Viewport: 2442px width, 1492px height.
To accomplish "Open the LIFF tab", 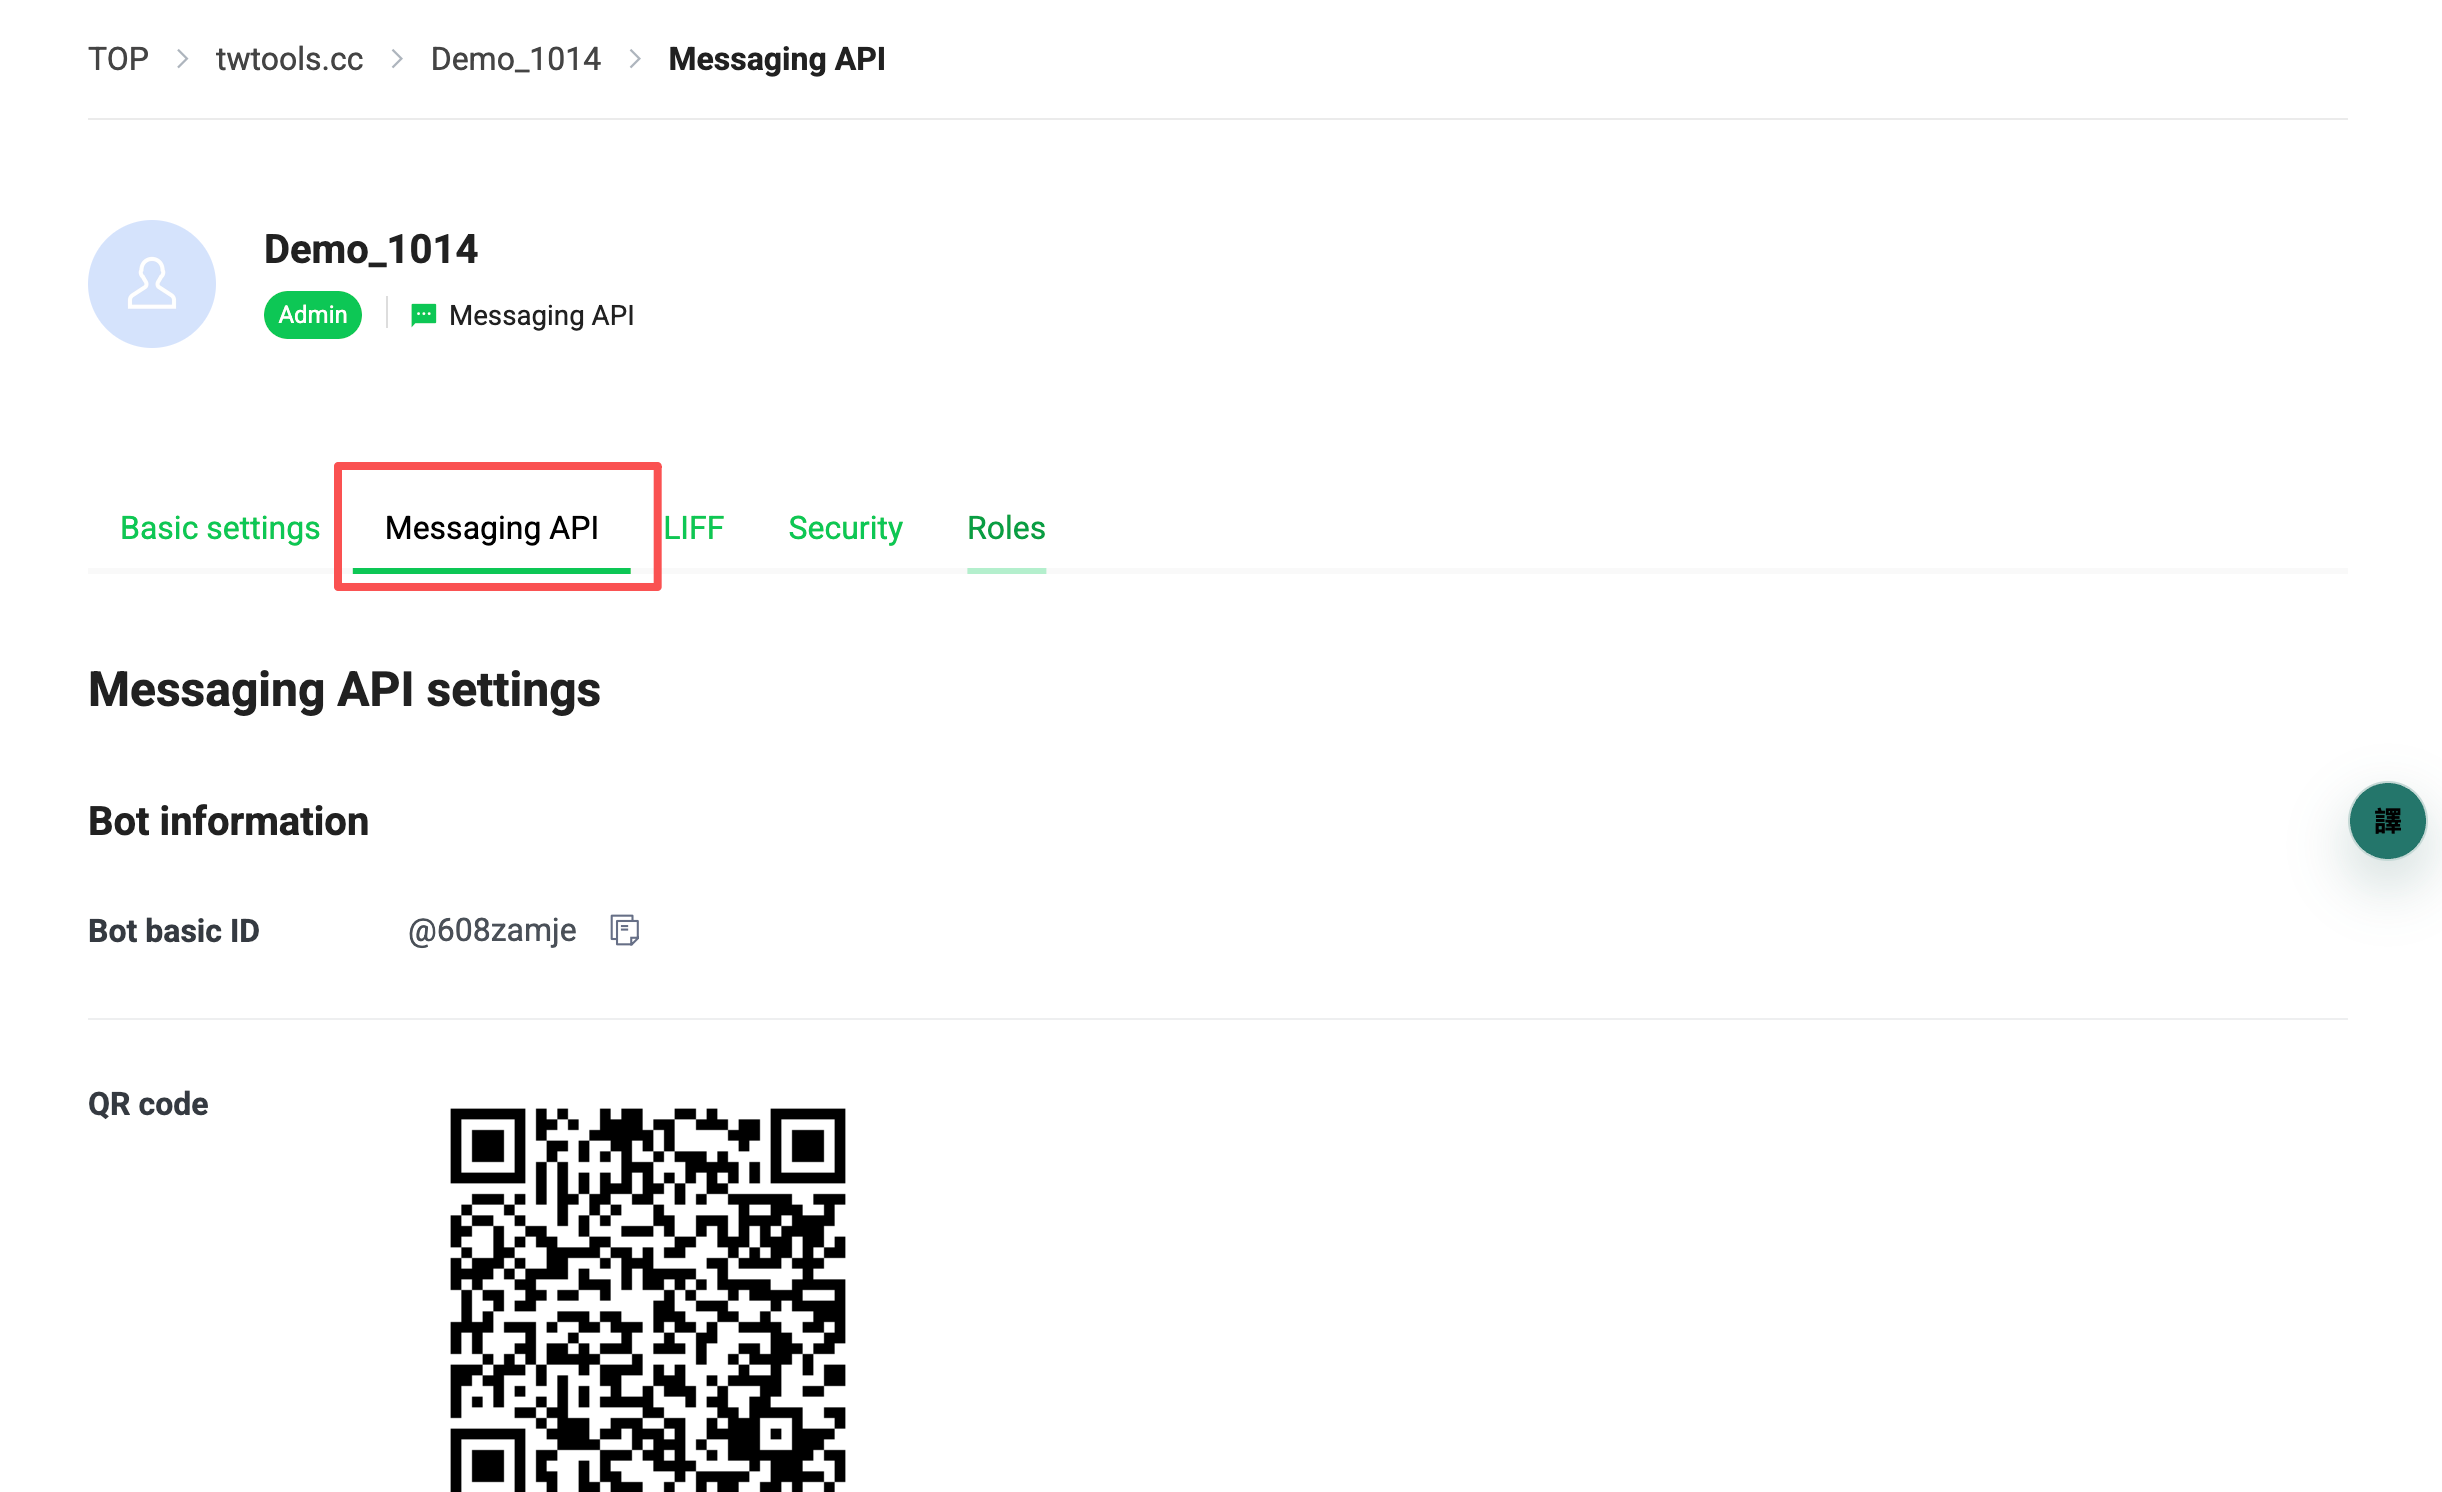I will tap(694, 528).
